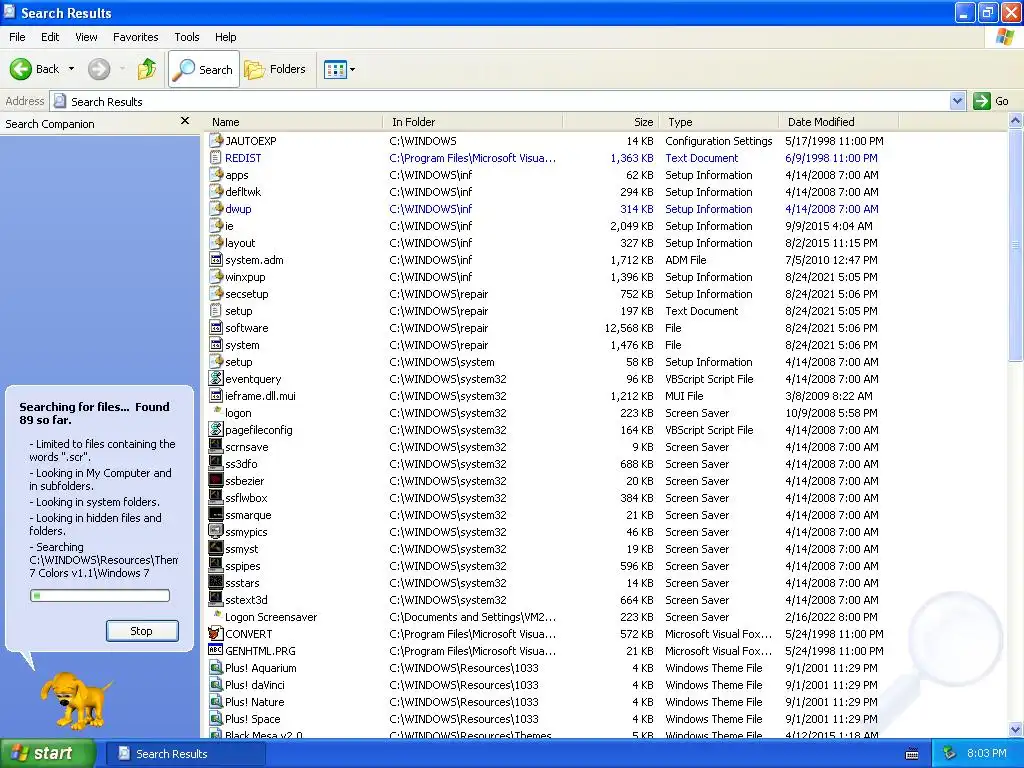
Task: Select the sspipes screen saver icon
Action: (216, 565)
